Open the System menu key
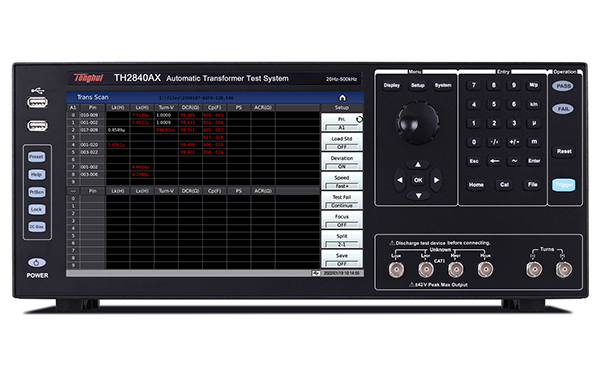This screenshot has height=367, width=600. [x=443, y=85]
